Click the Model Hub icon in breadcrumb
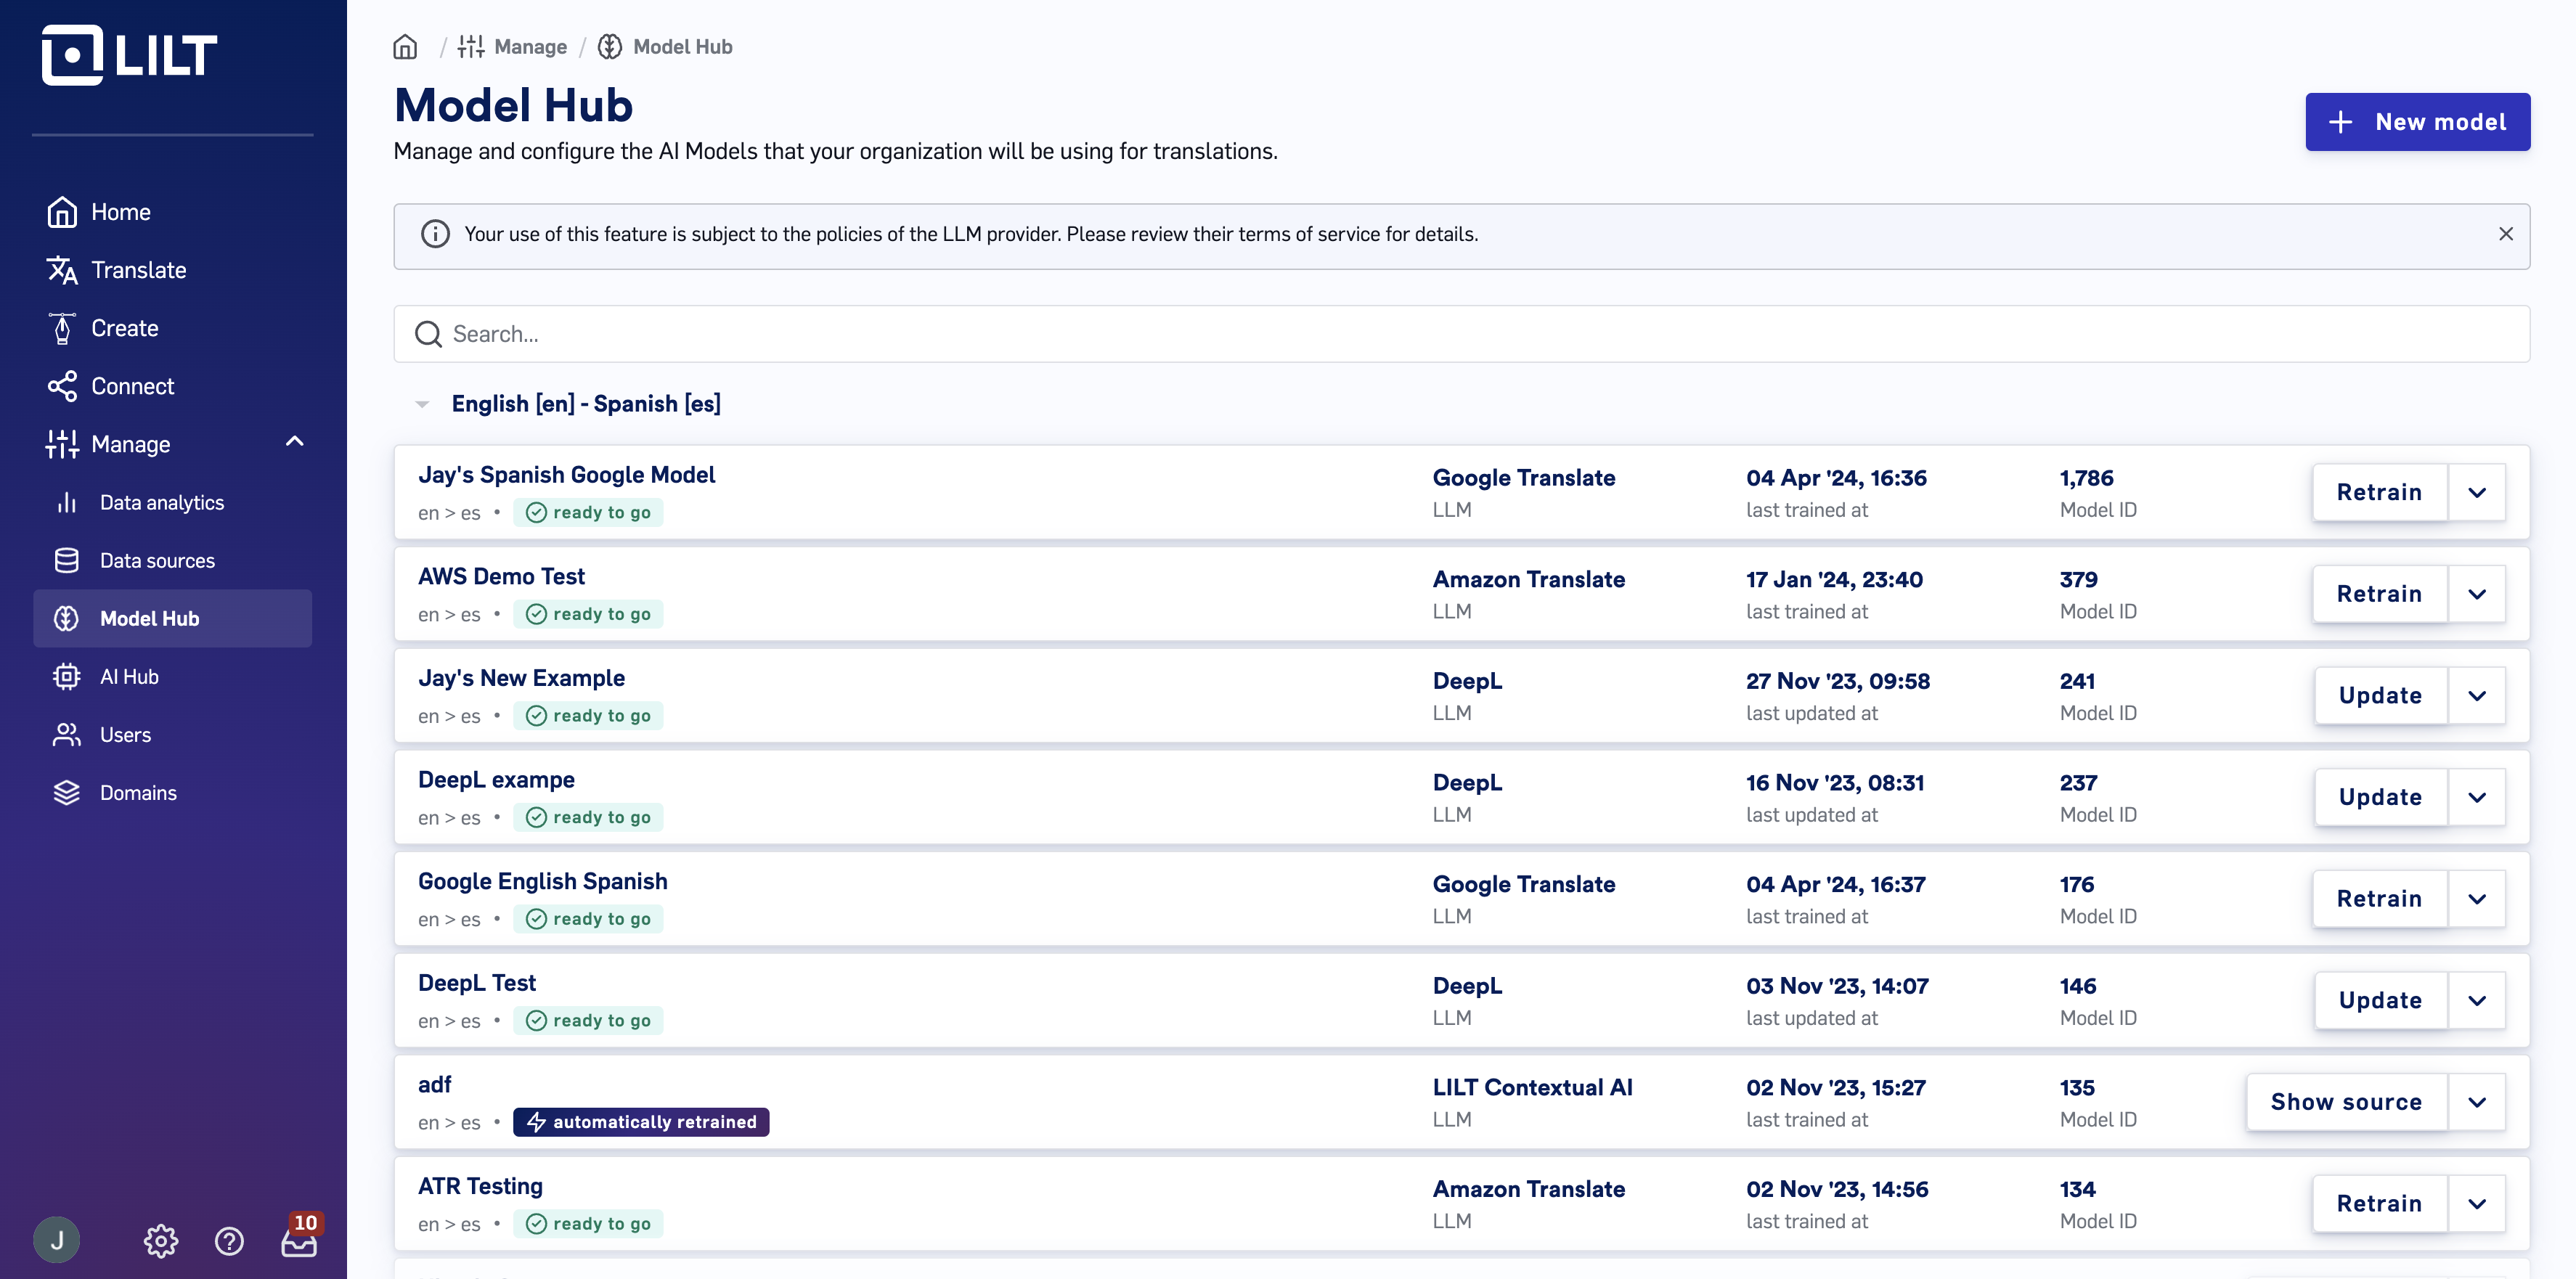The image size is (2576, 1279). click(x=610, y=47)
